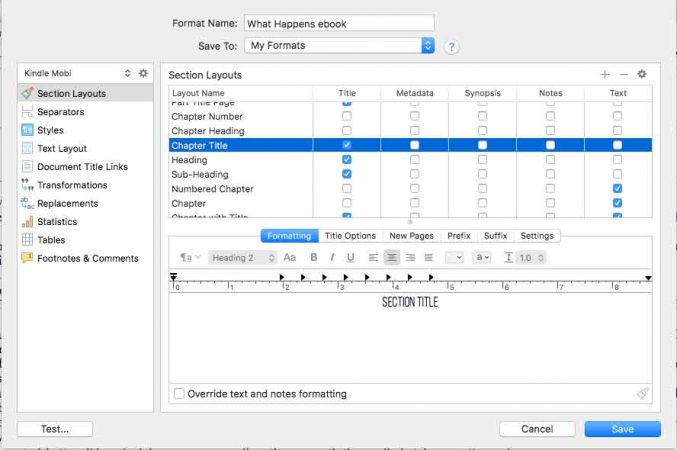This screenshot has width=677, height=450.
Task: Click the paintbrush icon near override option
Action: point(642,393)
